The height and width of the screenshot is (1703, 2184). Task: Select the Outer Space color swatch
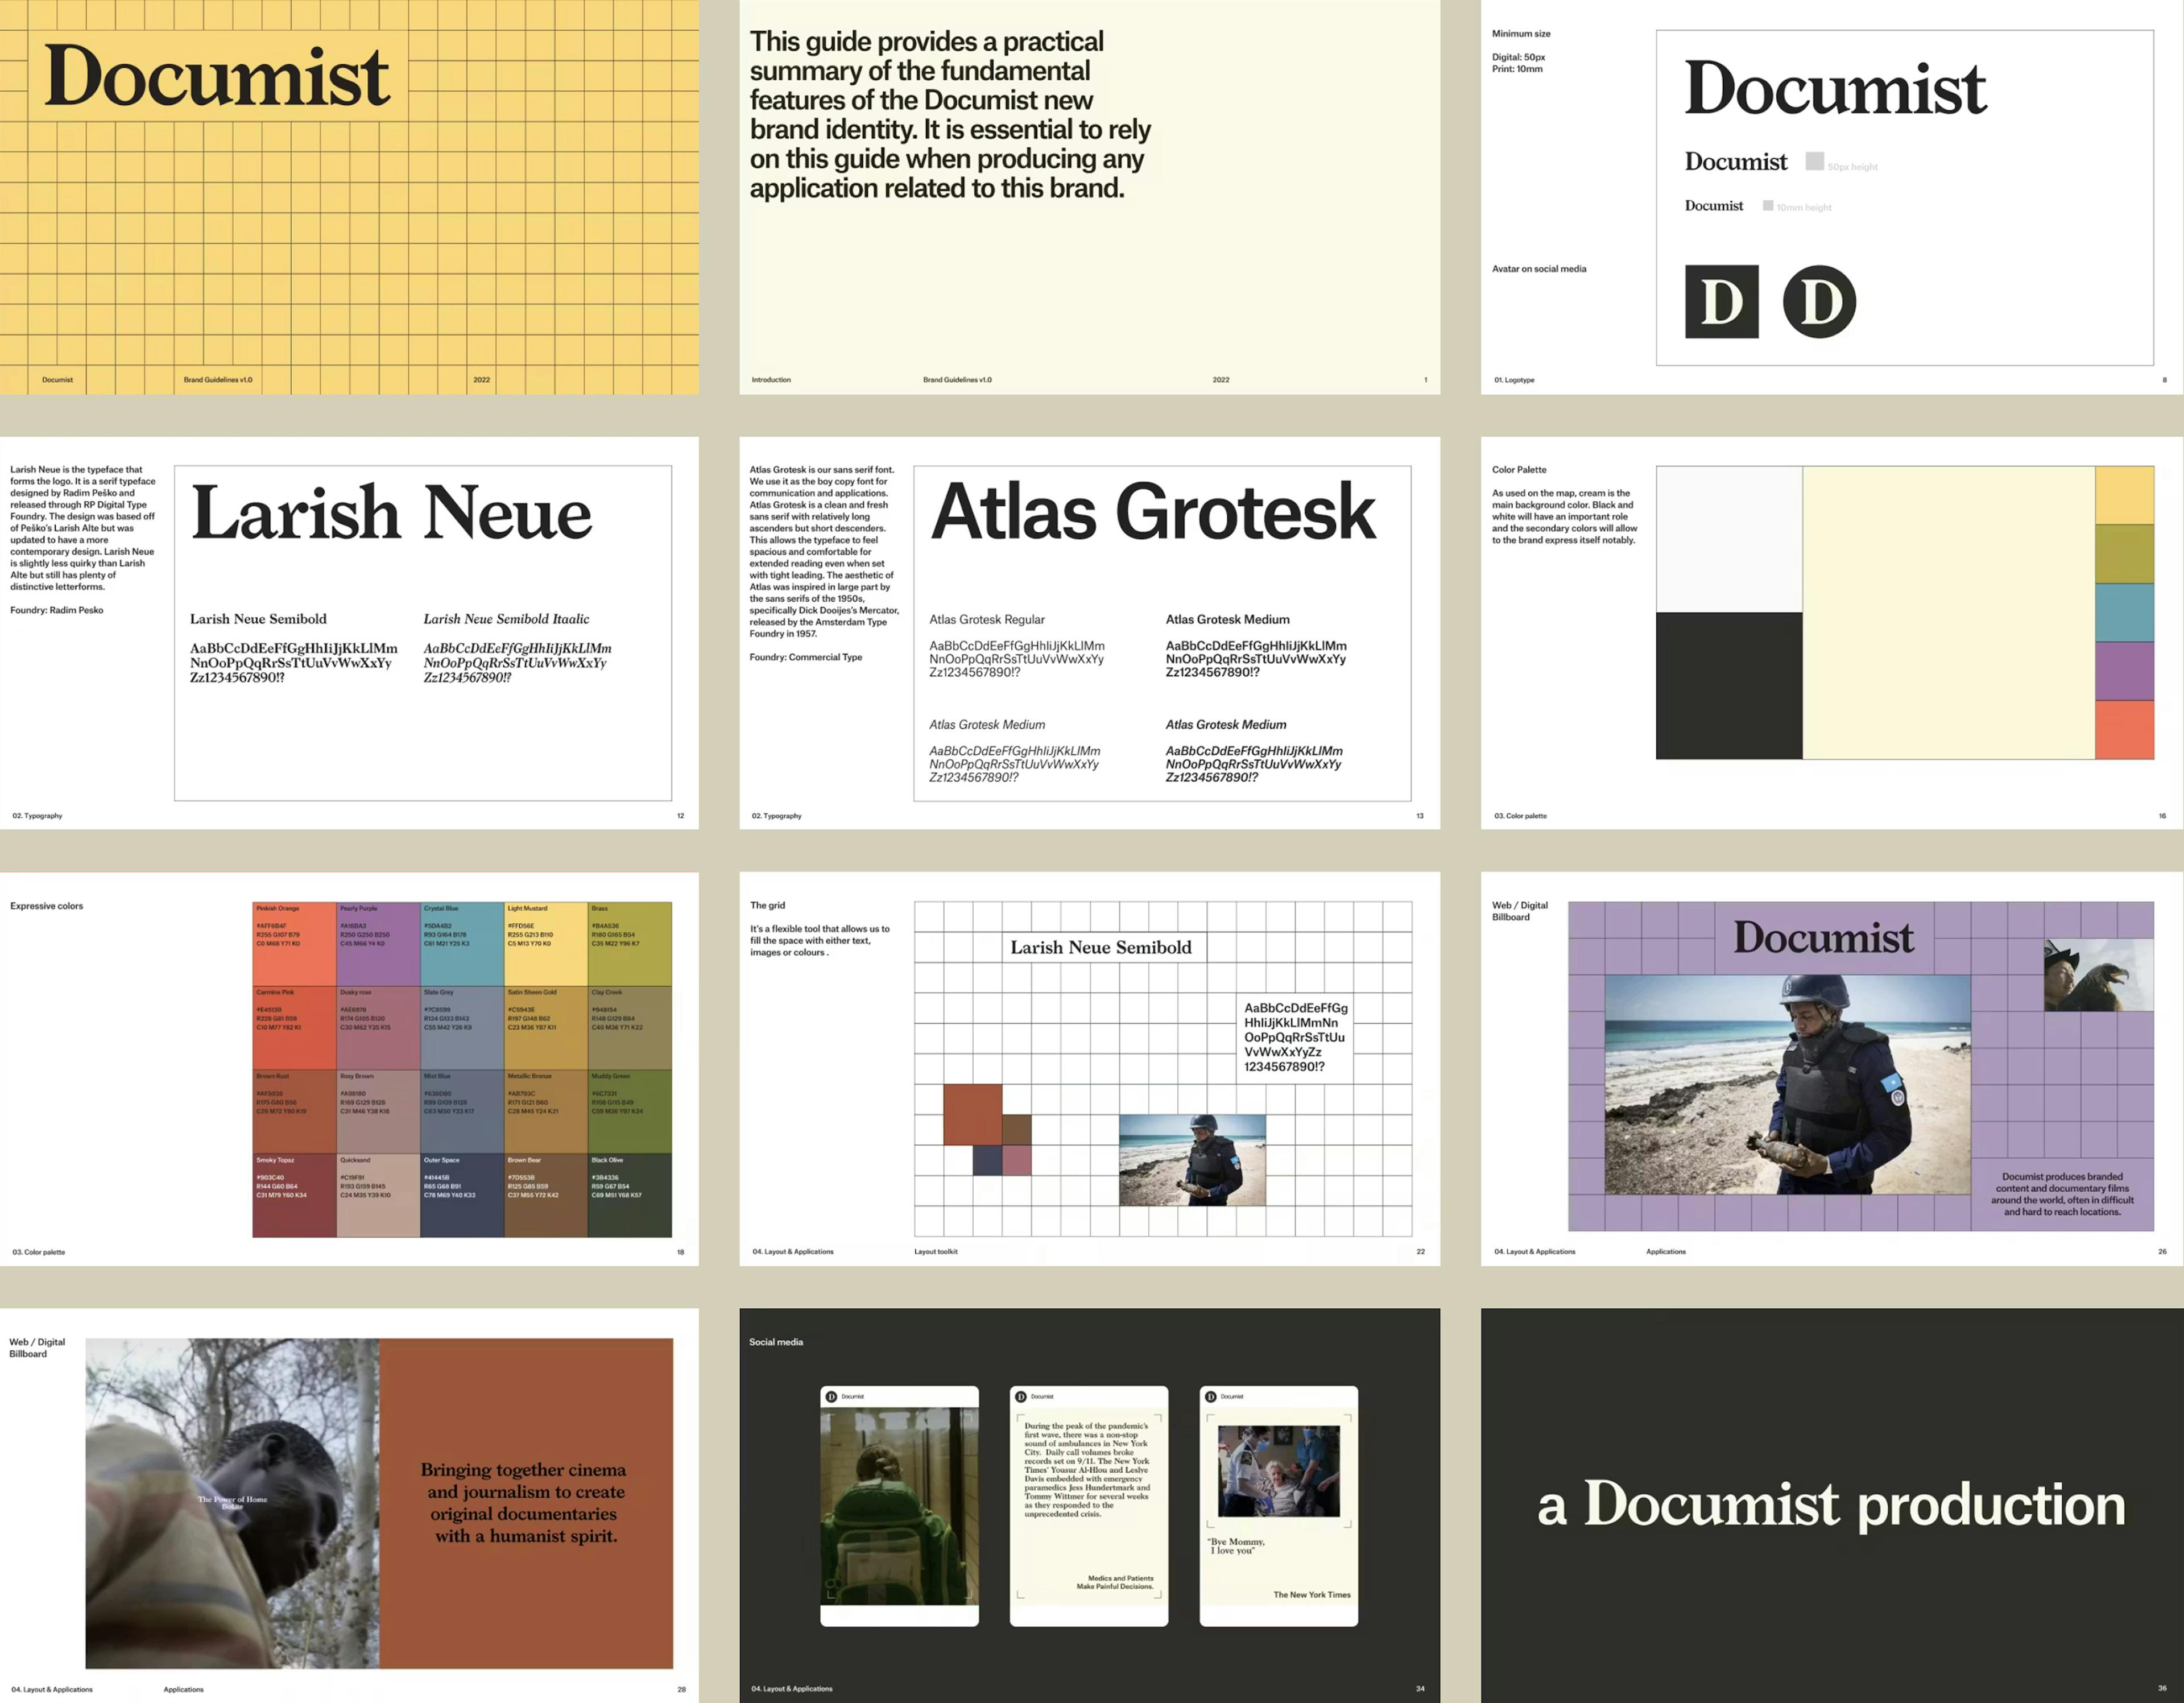462,1195
